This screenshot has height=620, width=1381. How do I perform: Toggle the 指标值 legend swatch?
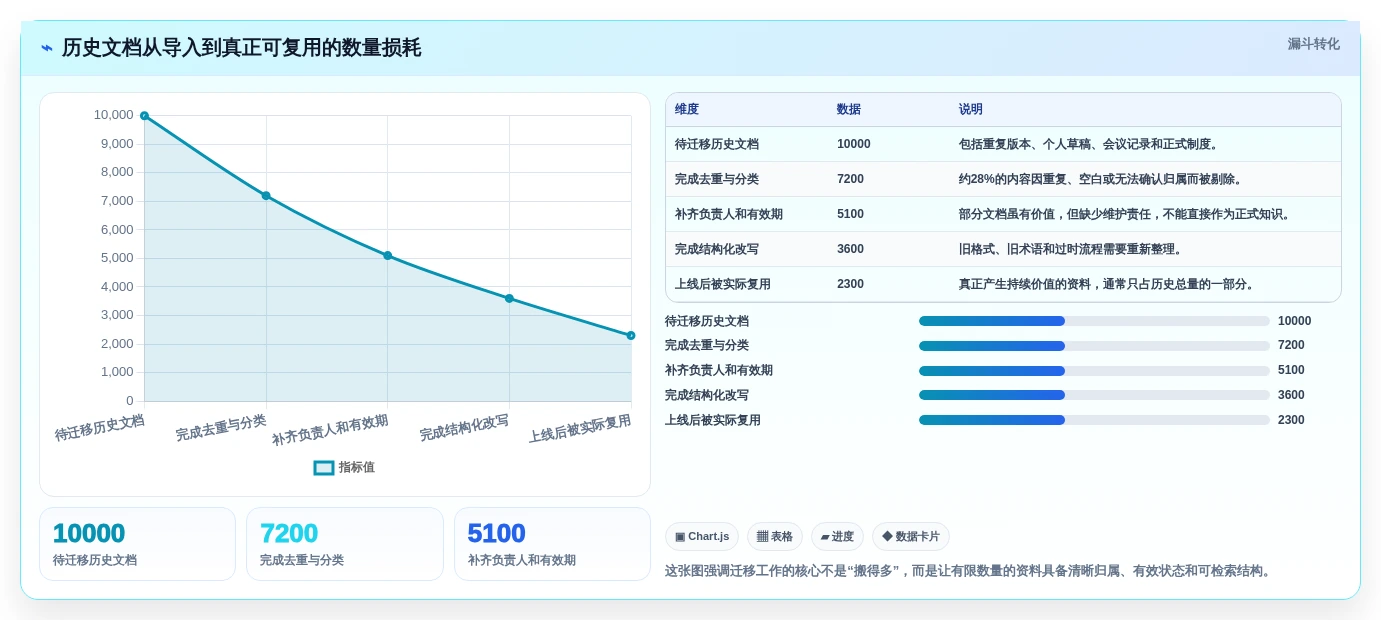coord(324,467)
